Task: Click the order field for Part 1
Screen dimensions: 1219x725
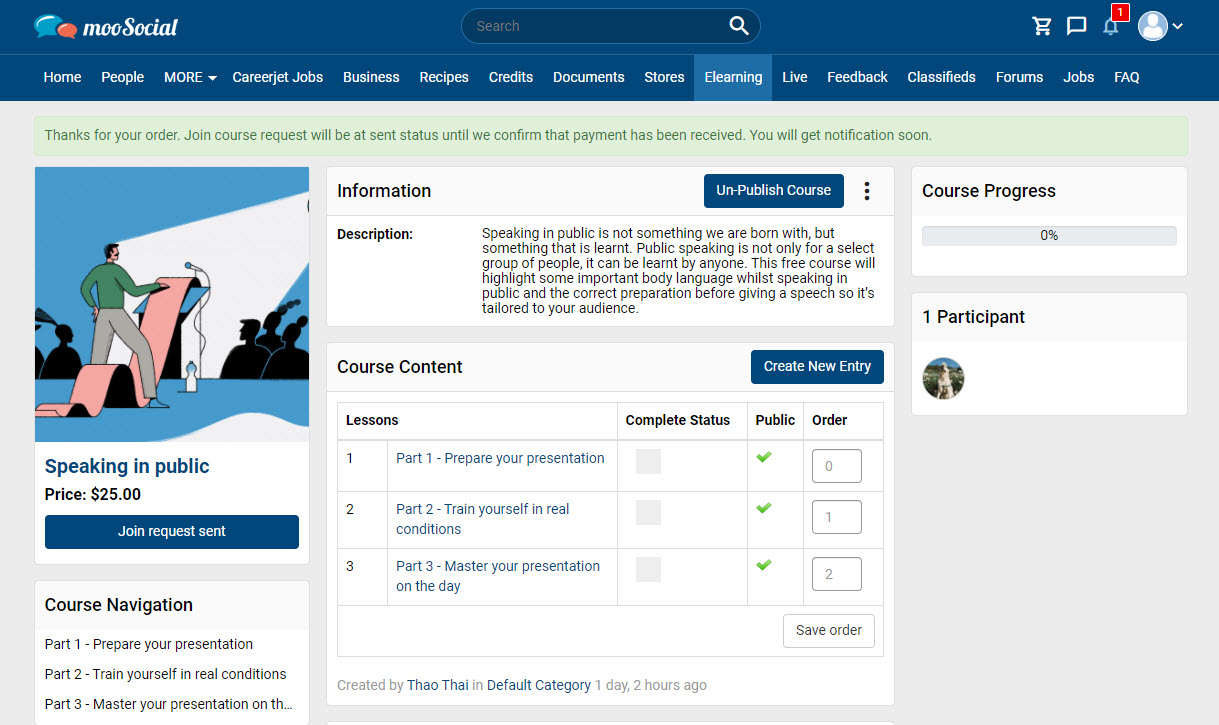Action: click(837, 466)
